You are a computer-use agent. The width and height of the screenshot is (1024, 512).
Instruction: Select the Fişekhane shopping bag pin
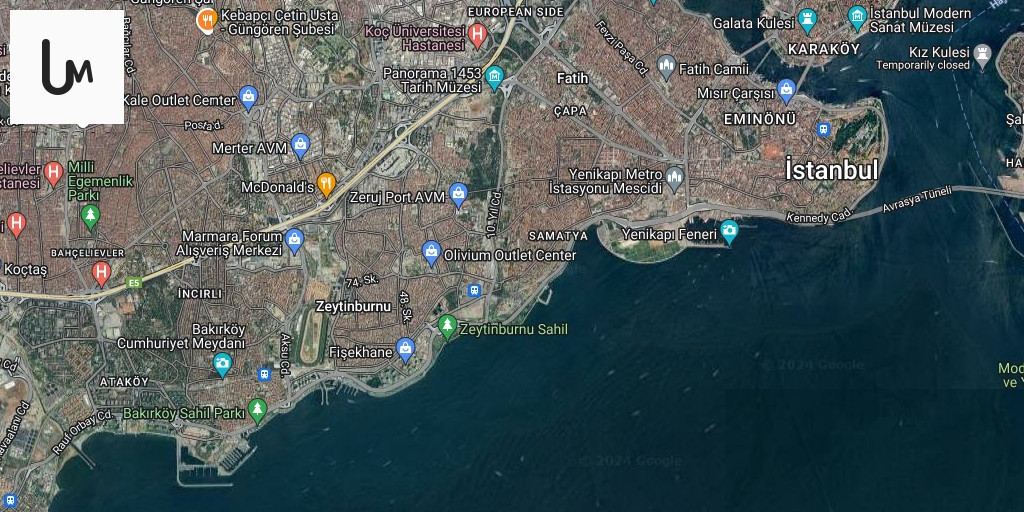(406, 350)
